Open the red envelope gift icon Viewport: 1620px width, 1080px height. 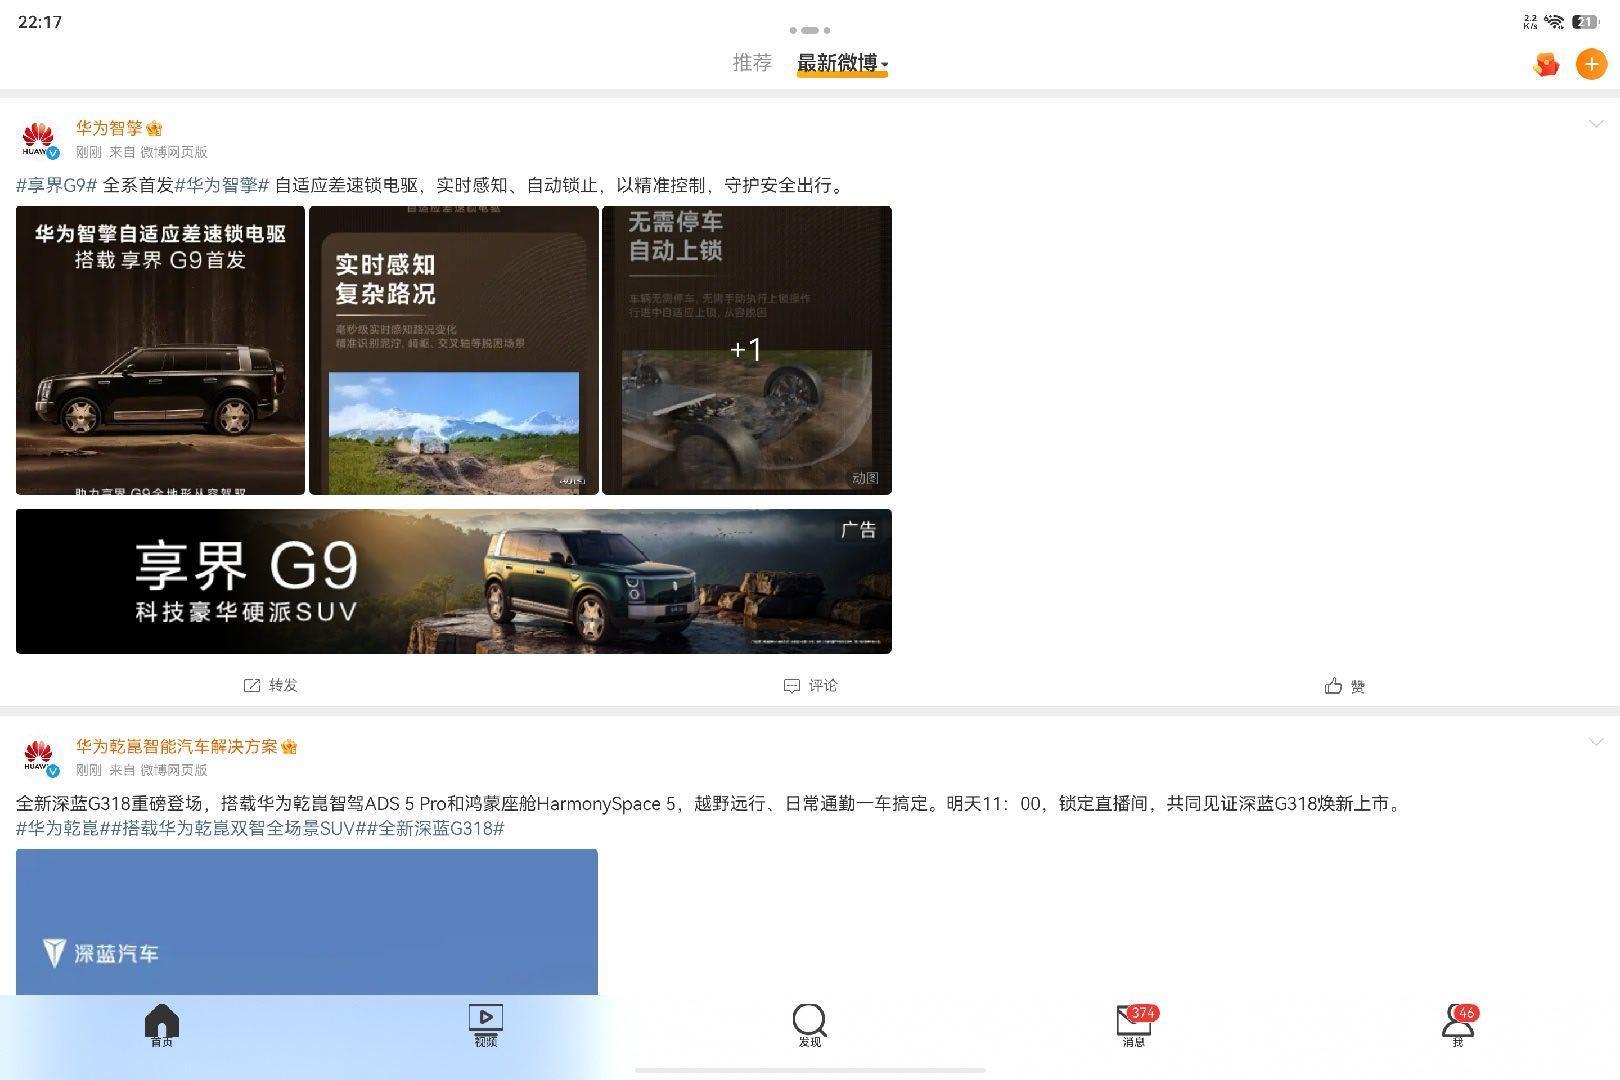1546,65
